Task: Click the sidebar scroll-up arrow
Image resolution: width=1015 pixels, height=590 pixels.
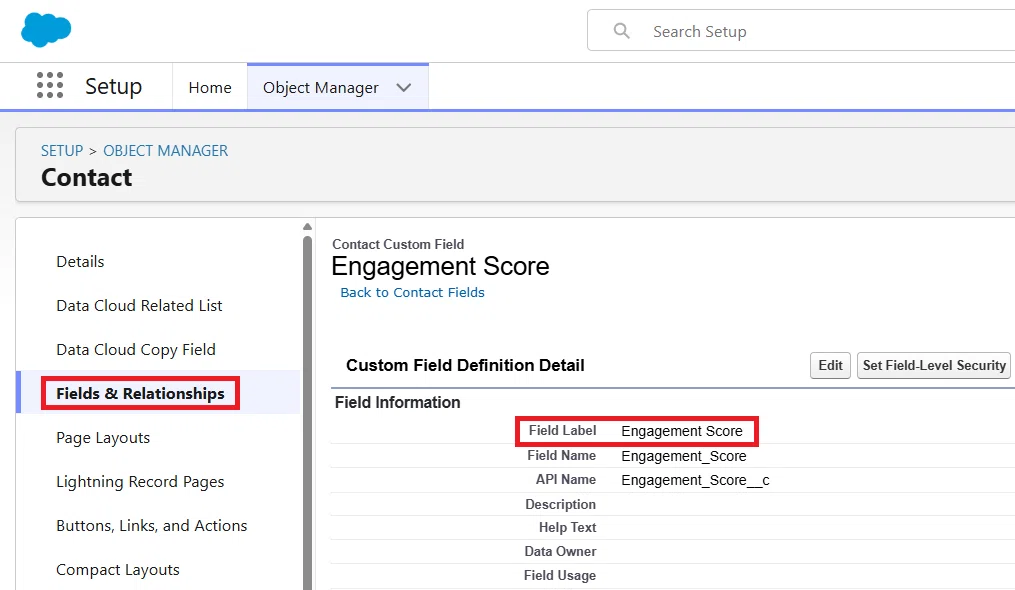Action: (x=307, y=227)
